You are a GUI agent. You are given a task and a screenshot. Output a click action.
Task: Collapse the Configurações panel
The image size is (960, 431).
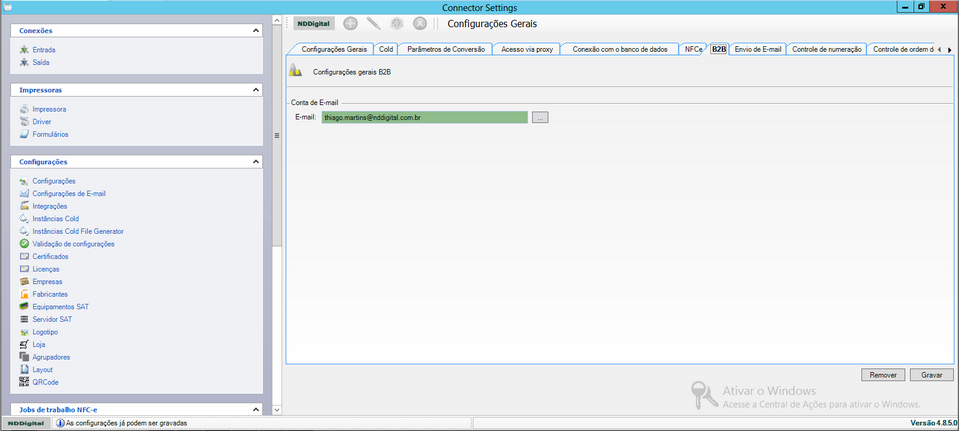pyautogui.click(x=255, y=162)
